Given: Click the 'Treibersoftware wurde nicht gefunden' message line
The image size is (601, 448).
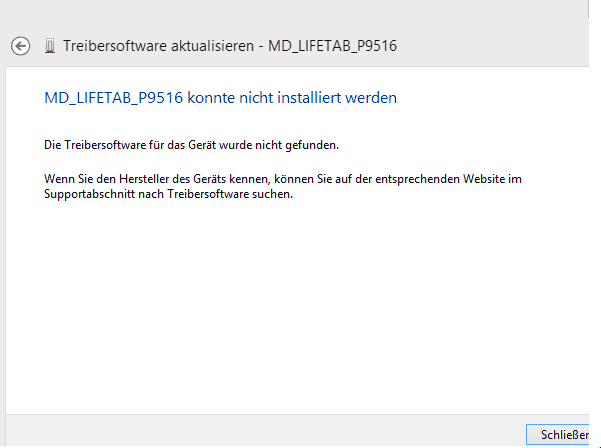Looking at the screenshot, I should [x=192, y=145].
